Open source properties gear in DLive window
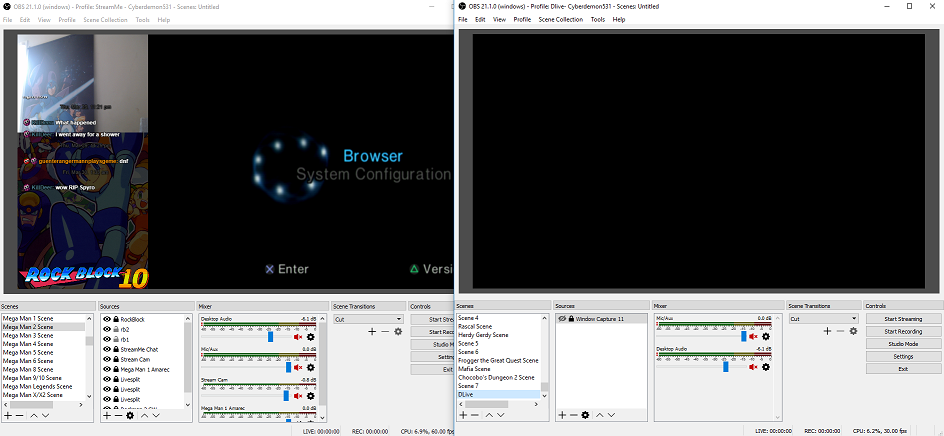This screenshot has height=436, width=944. (585, 415)
